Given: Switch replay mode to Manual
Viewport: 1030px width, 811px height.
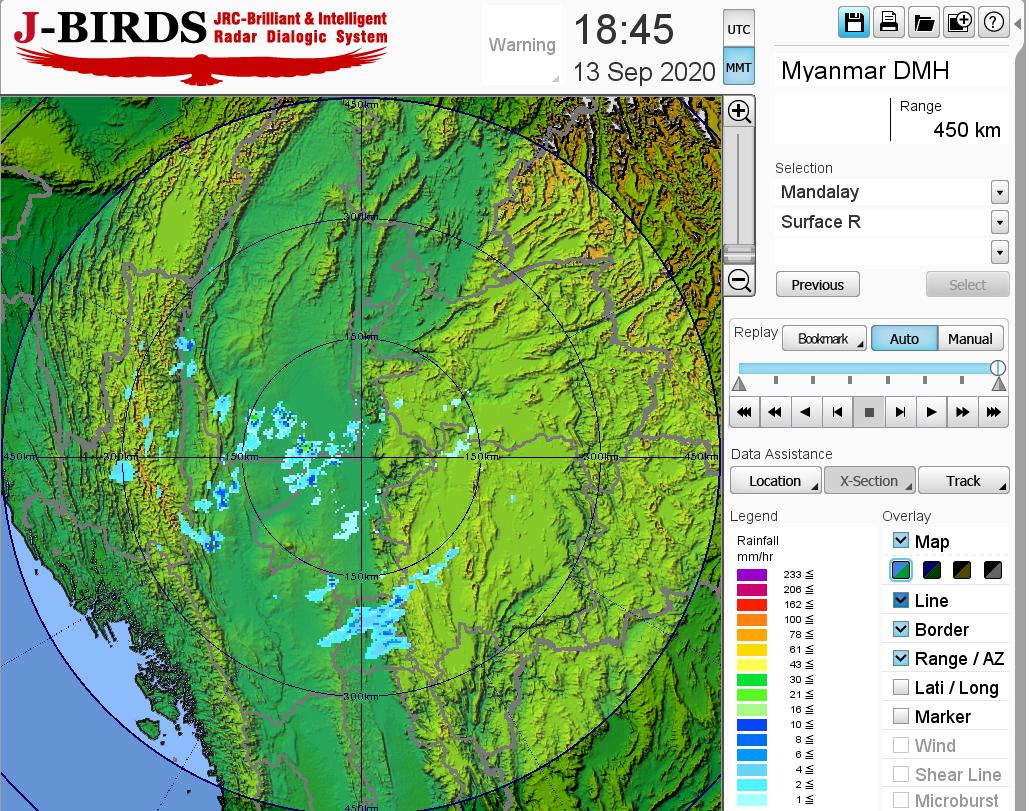Looking at the screenshot, I should [969, 339].
